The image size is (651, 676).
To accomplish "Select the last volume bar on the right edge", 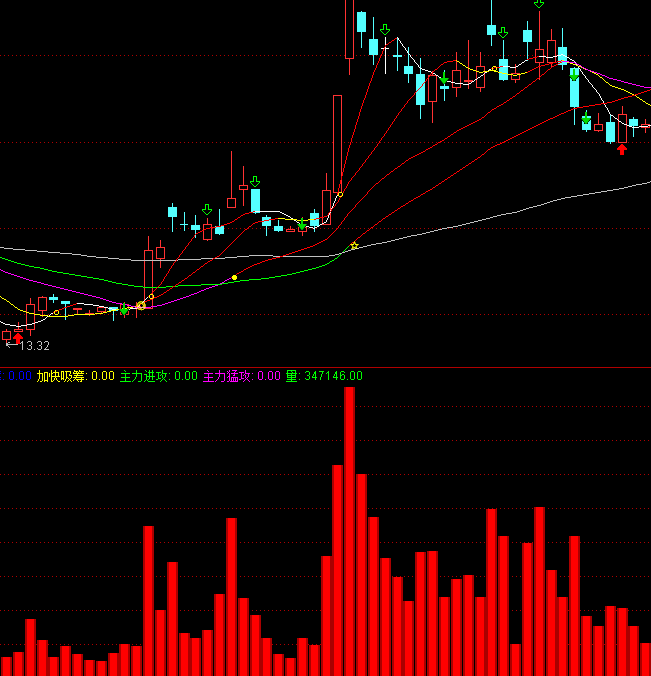I will tap(645, 659).
